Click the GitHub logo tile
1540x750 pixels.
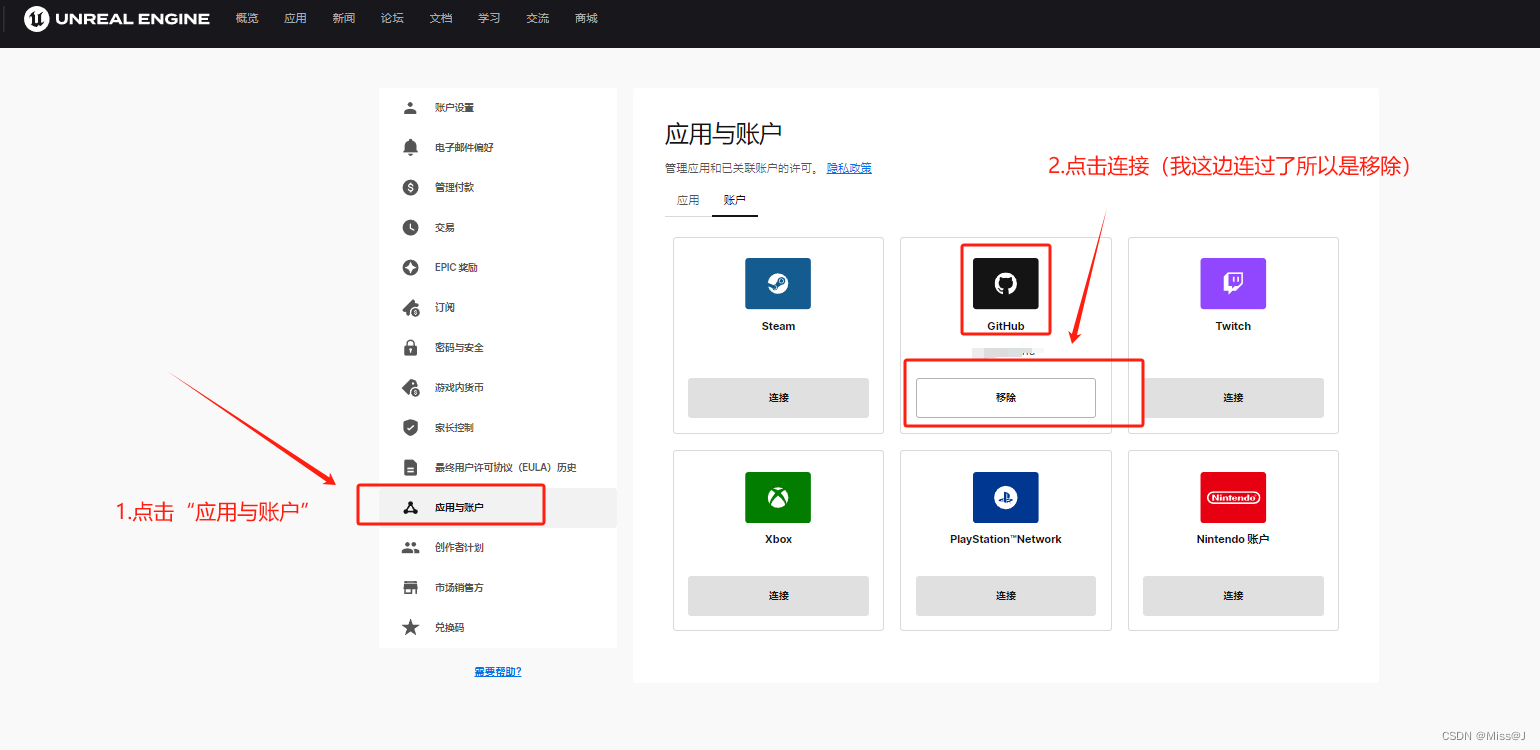[x=1006, y=283]
